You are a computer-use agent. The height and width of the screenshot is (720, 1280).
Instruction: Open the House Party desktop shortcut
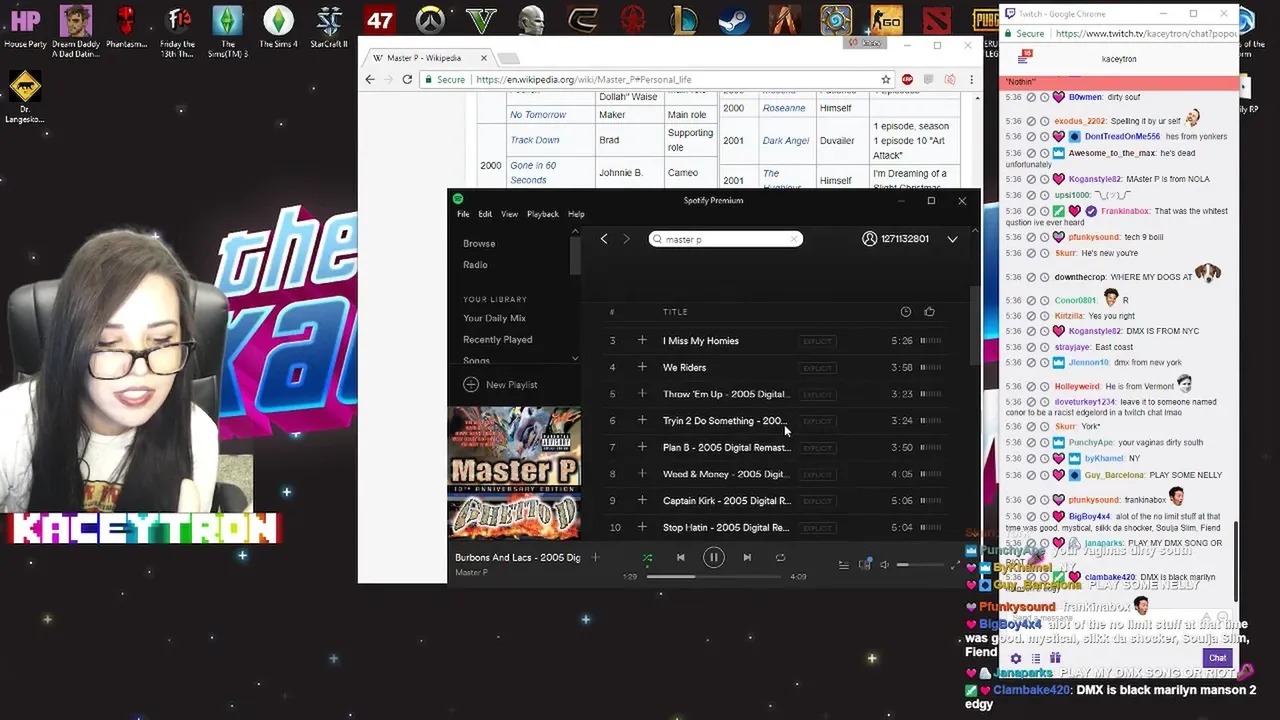[25, 26]
